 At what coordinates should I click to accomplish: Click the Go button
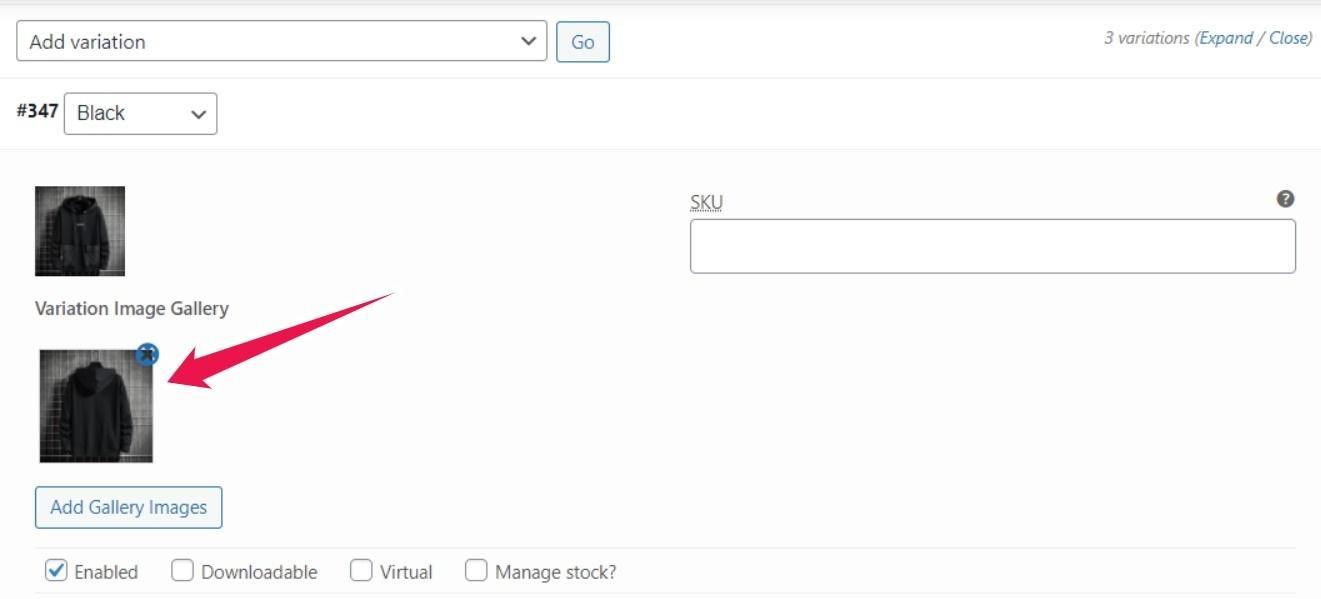[583, 42]
